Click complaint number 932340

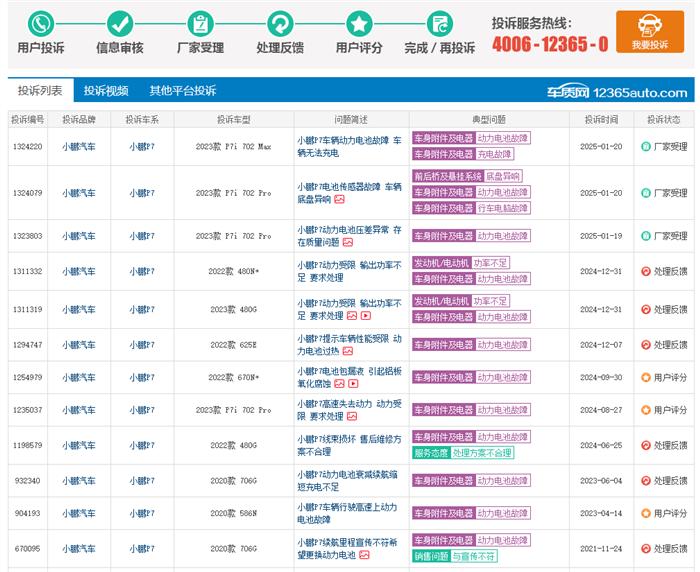pyautogui.click(x=28, y=480)
